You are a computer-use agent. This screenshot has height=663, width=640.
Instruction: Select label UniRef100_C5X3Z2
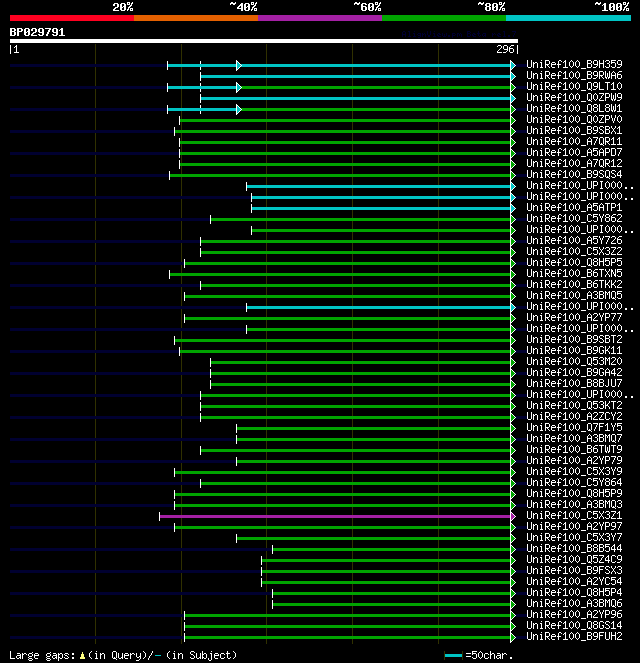574,251
